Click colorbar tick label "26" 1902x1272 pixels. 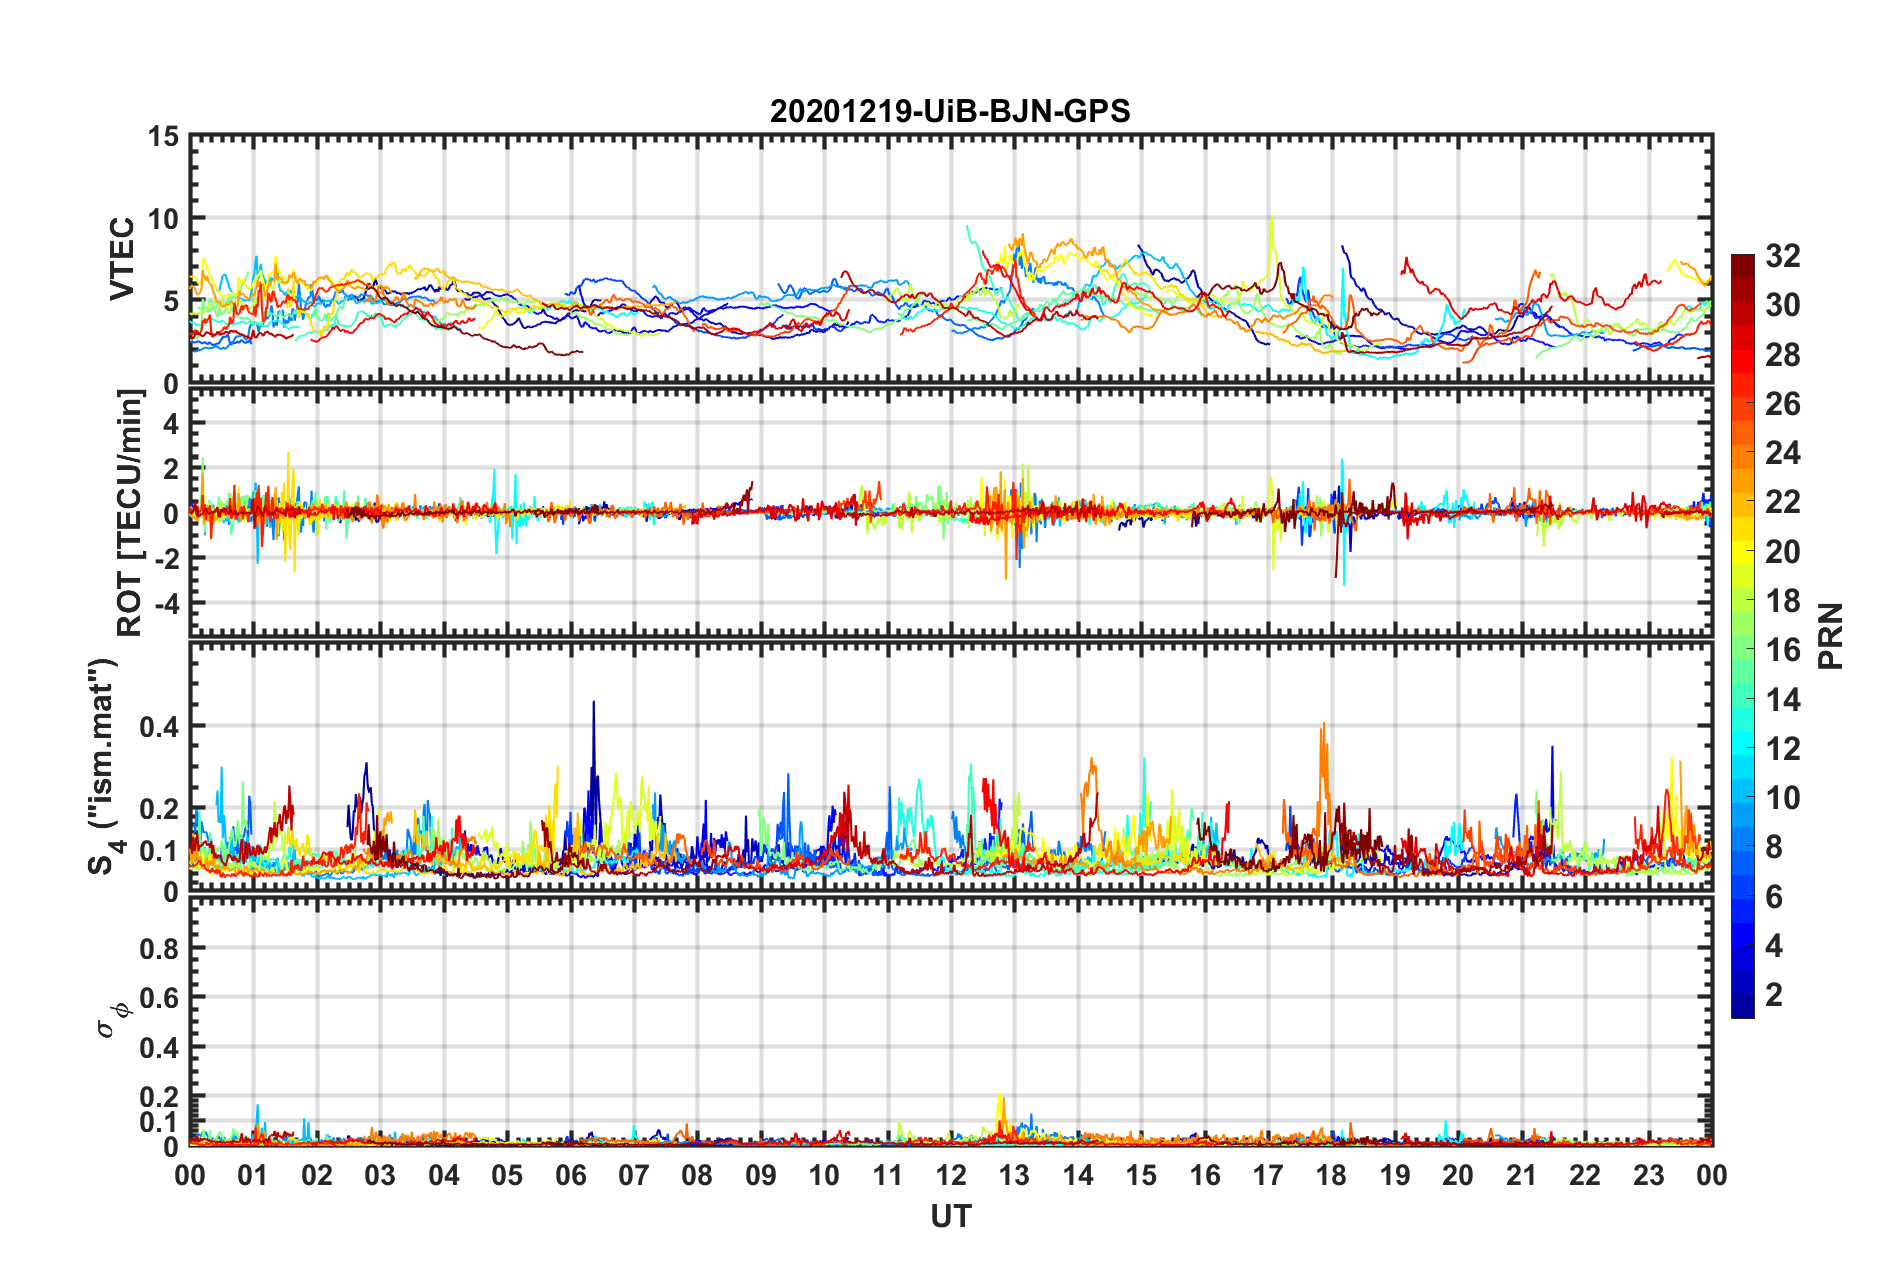(1782, 404)
